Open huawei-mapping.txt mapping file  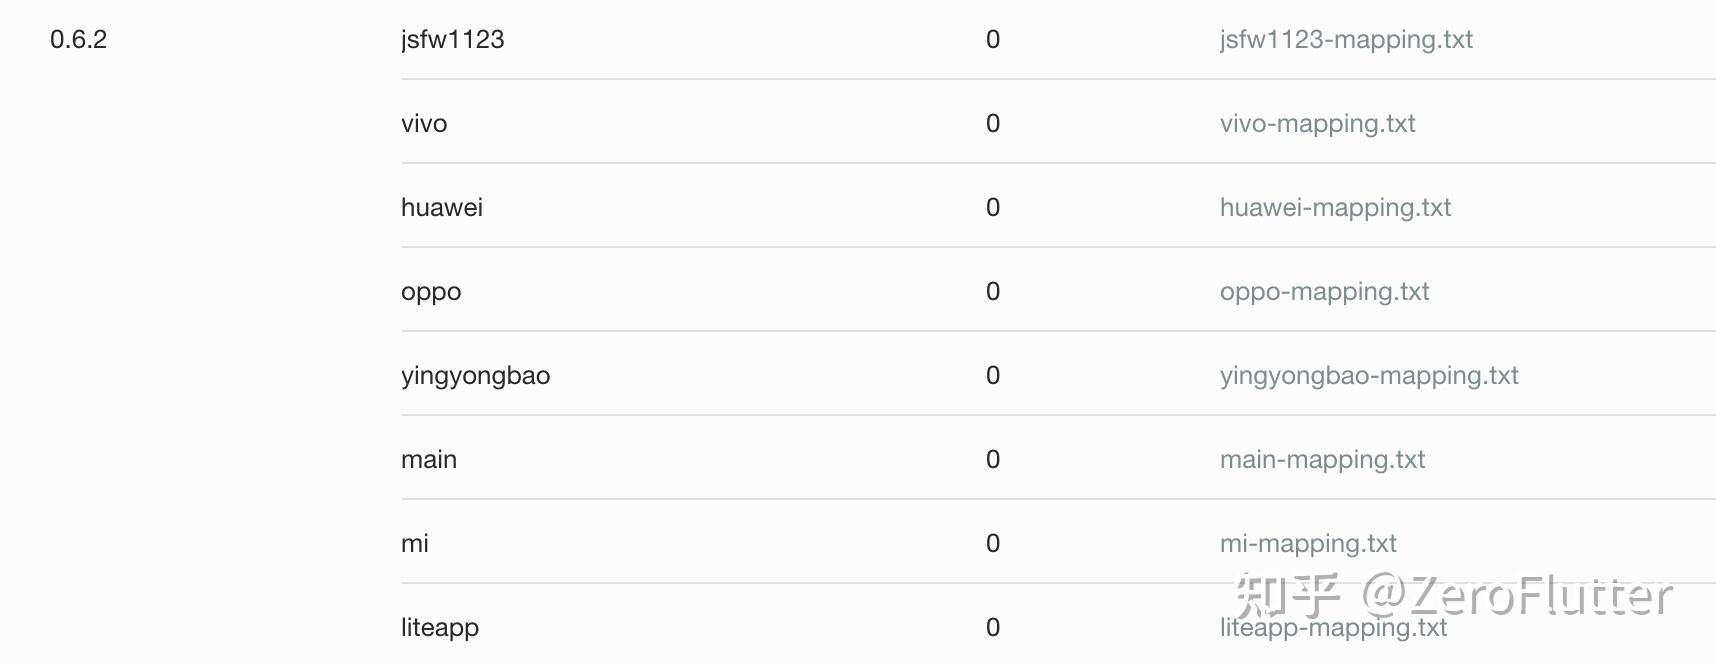[x=1335, y=208]
